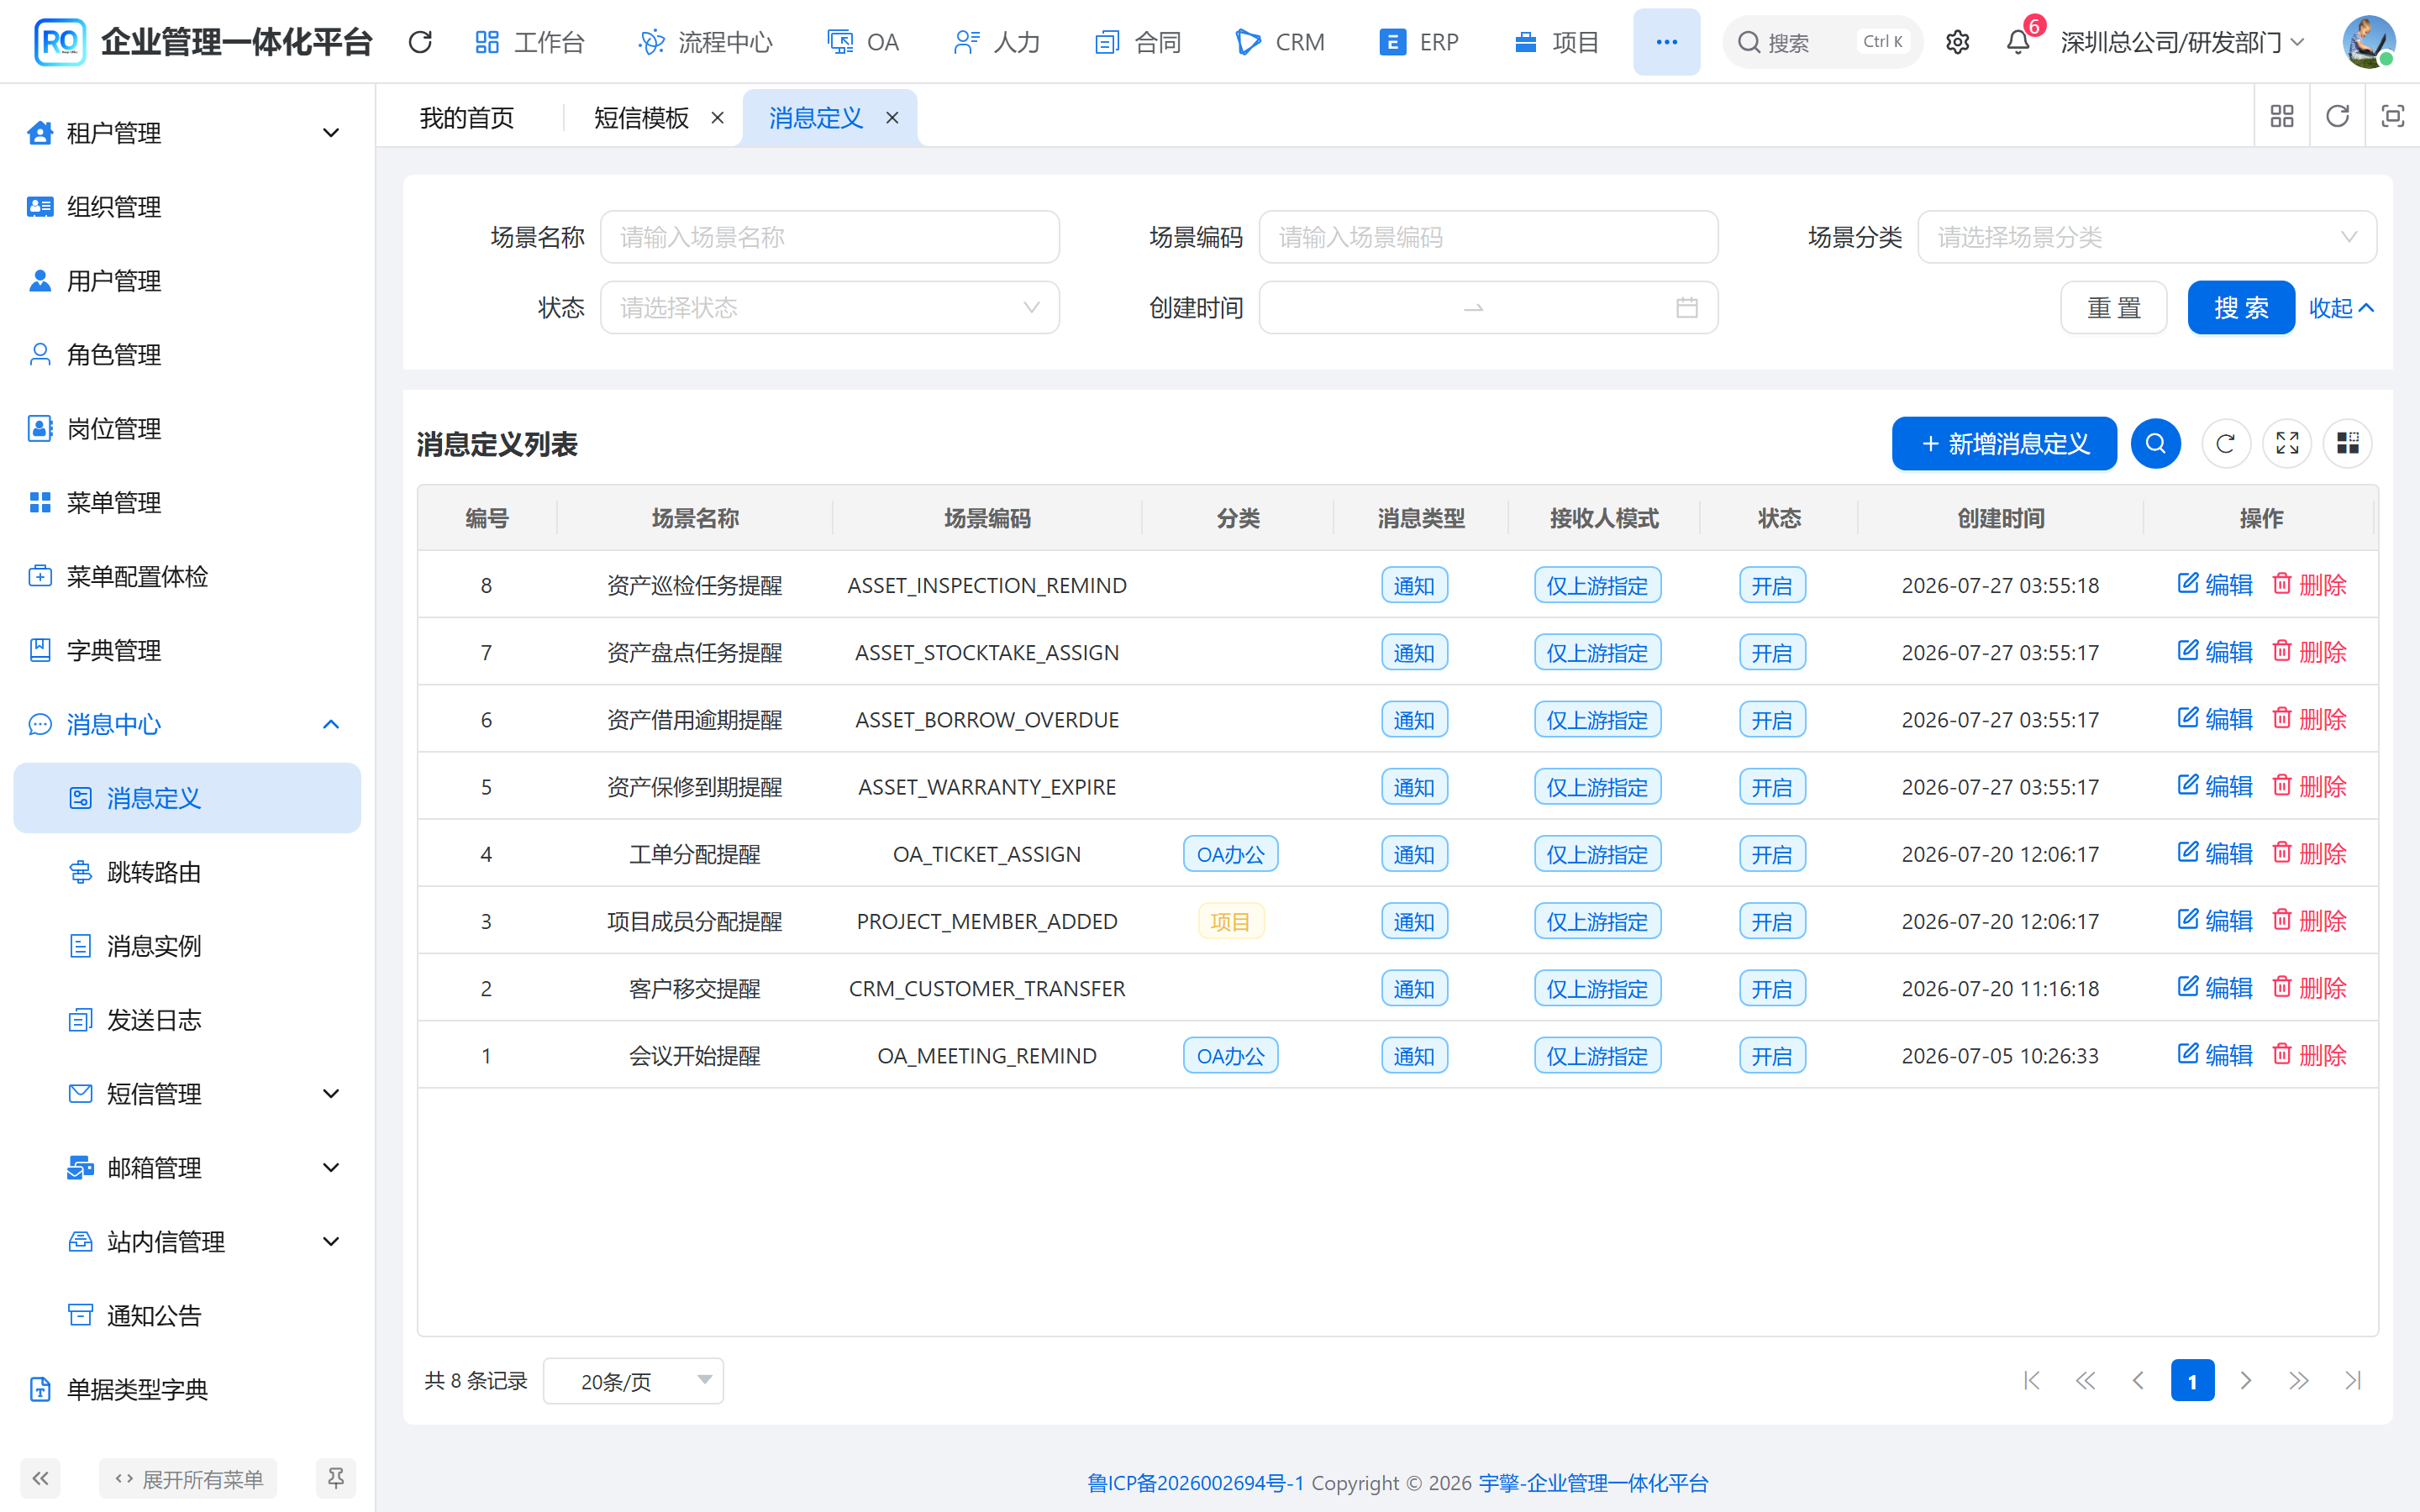Open column settings icon

click(x=2348, y=444)
